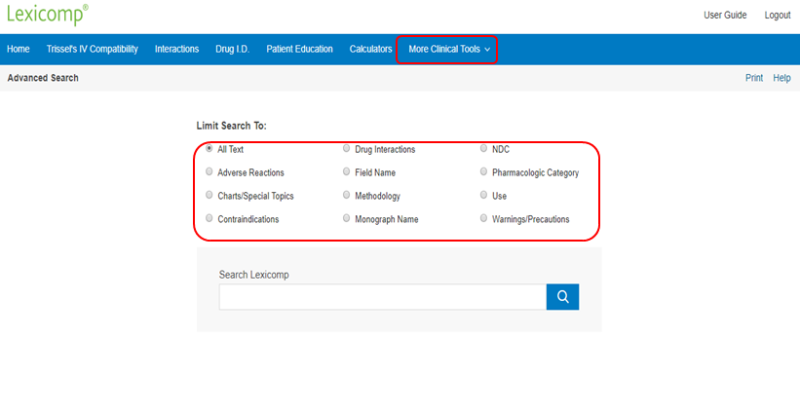The height and width of the screenshot is (411, 800).
Task: Select the All Text radio button
Action: tap(209, 149)
